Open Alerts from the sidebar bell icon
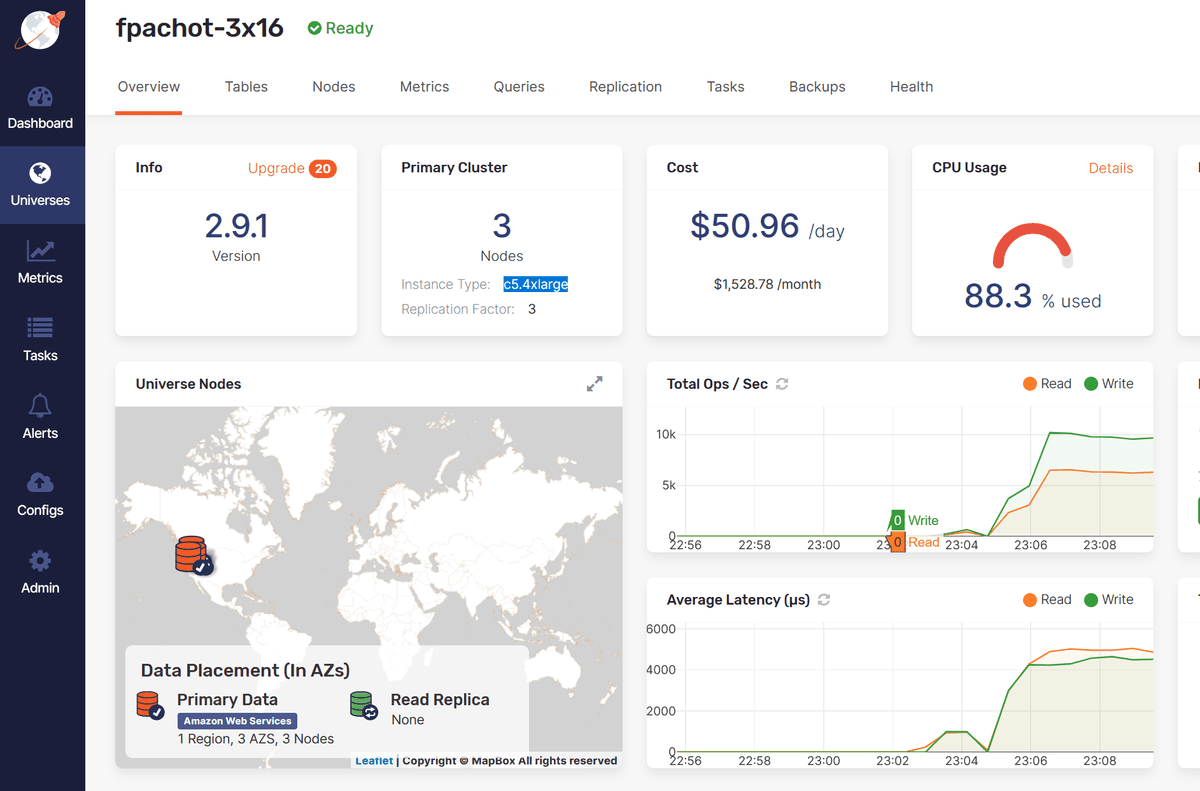Screen dimensions: 1200x791 pyautogui.click(x=40, y=418)
